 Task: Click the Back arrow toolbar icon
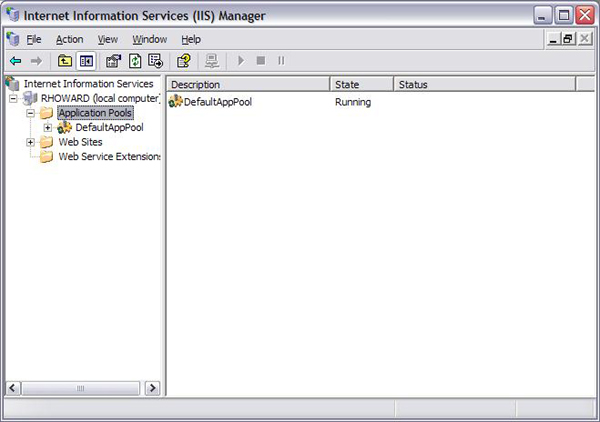tap(16, 61)
